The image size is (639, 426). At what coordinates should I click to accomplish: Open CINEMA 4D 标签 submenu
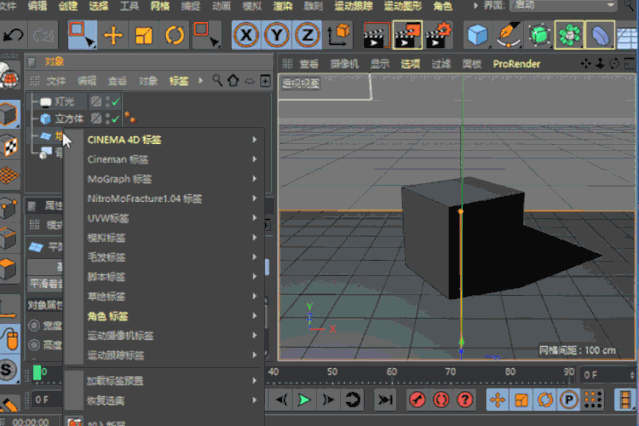point(164,140)
